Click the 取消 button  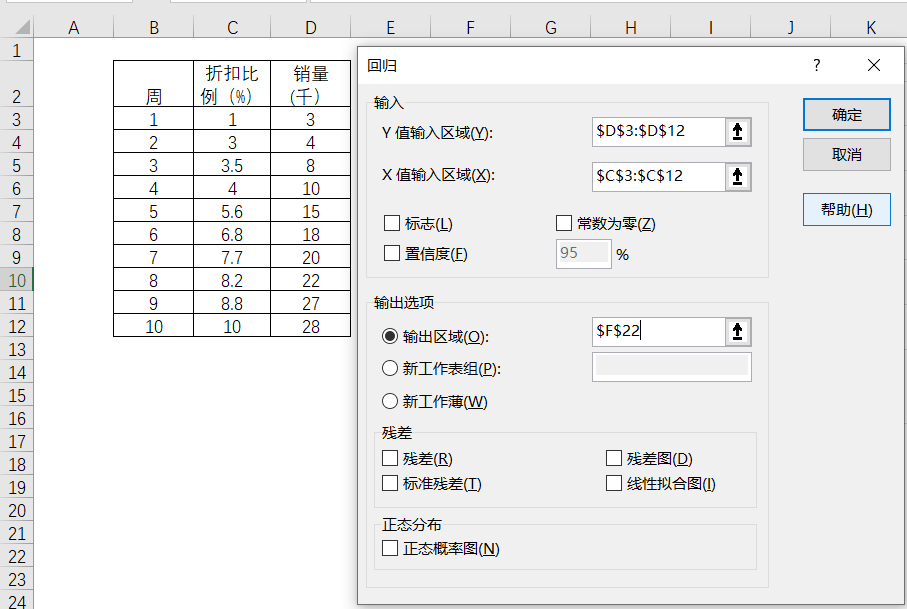(x=846, y=155)
